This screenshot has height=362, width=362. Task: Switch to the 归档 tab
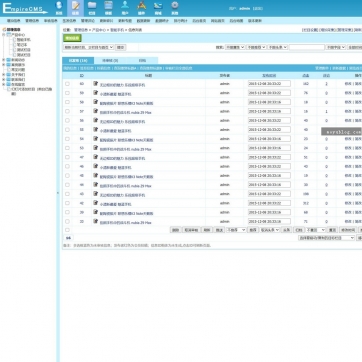(142, 61)
